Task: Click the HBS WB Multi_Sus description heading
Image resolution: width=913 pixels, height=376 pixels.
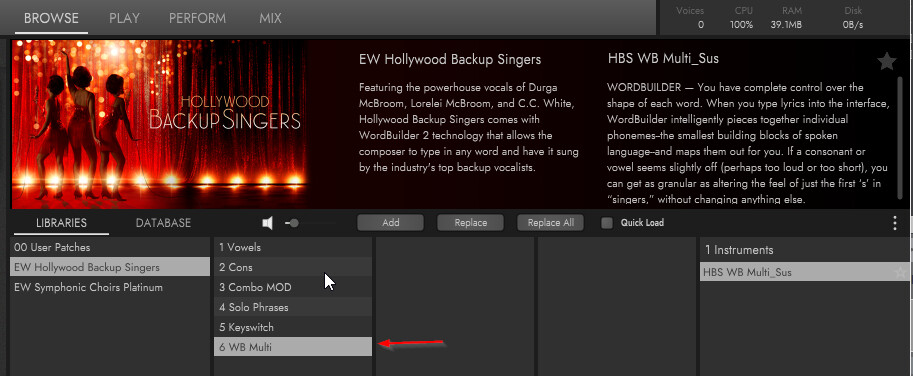Action: tap(663, 59)
